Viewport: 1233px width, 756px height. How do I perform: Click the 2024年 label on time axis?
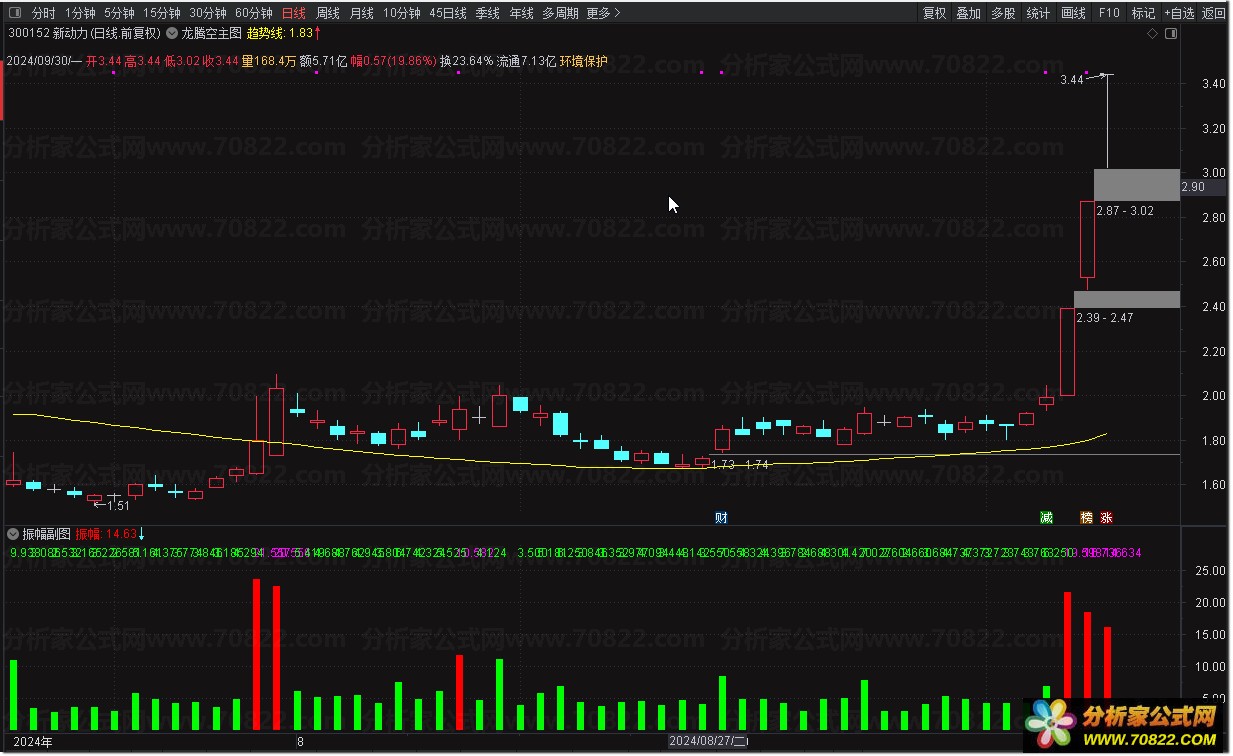tap(34, 742)
